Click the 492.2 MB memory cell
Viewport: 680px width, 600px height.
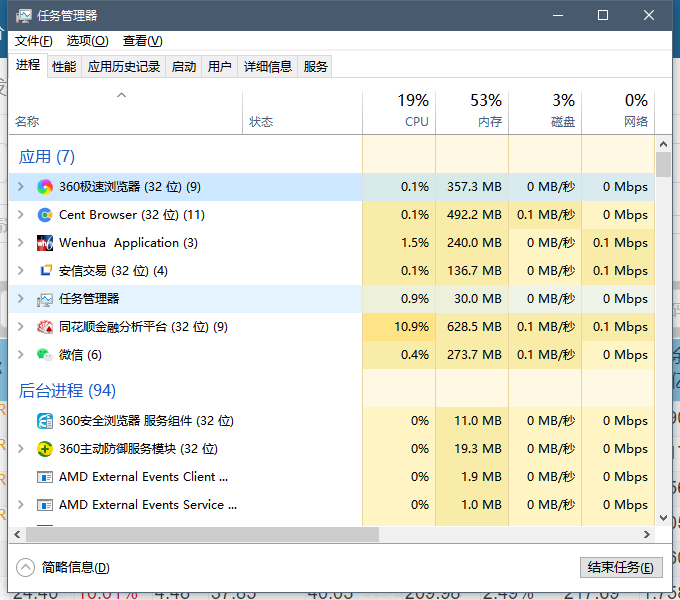(x=472, y=215)
